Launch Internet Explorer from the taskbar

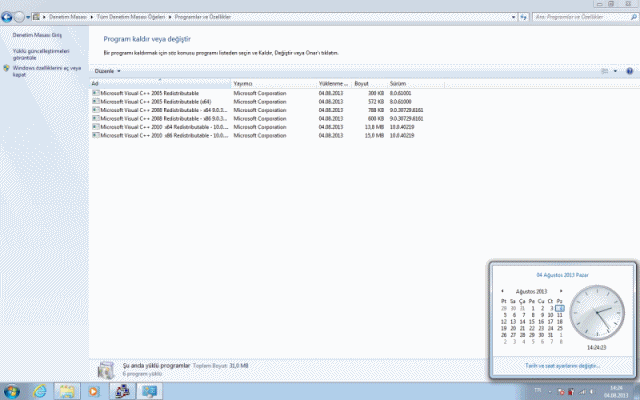(40, 391)
